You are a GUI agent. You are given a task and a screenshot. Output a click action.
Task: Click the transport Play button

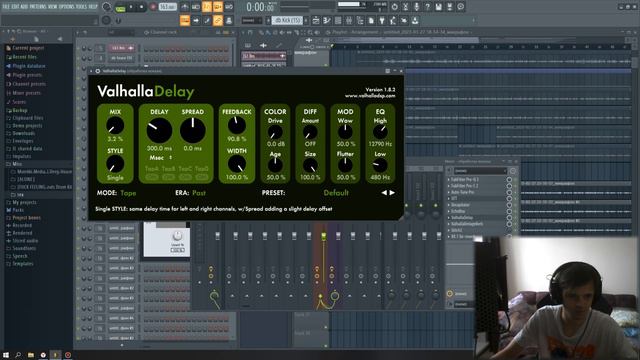click(x=131, y=7)
